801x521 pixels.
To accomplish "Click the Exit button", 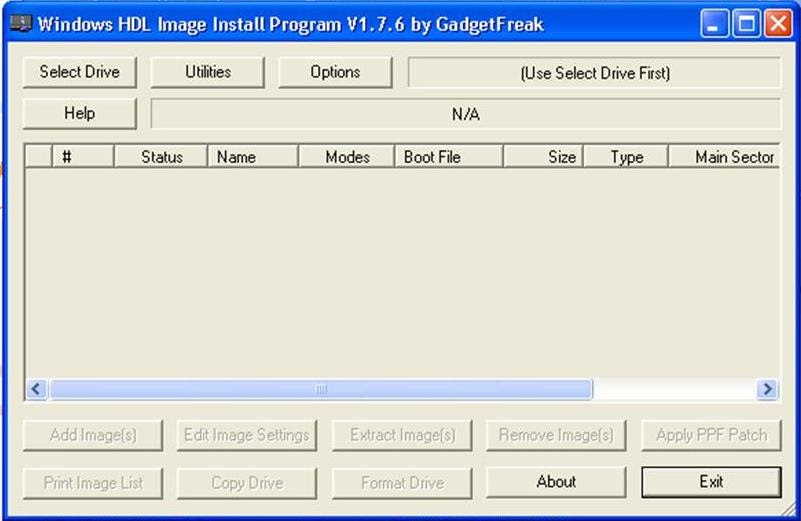I will [x=711, y=482].
